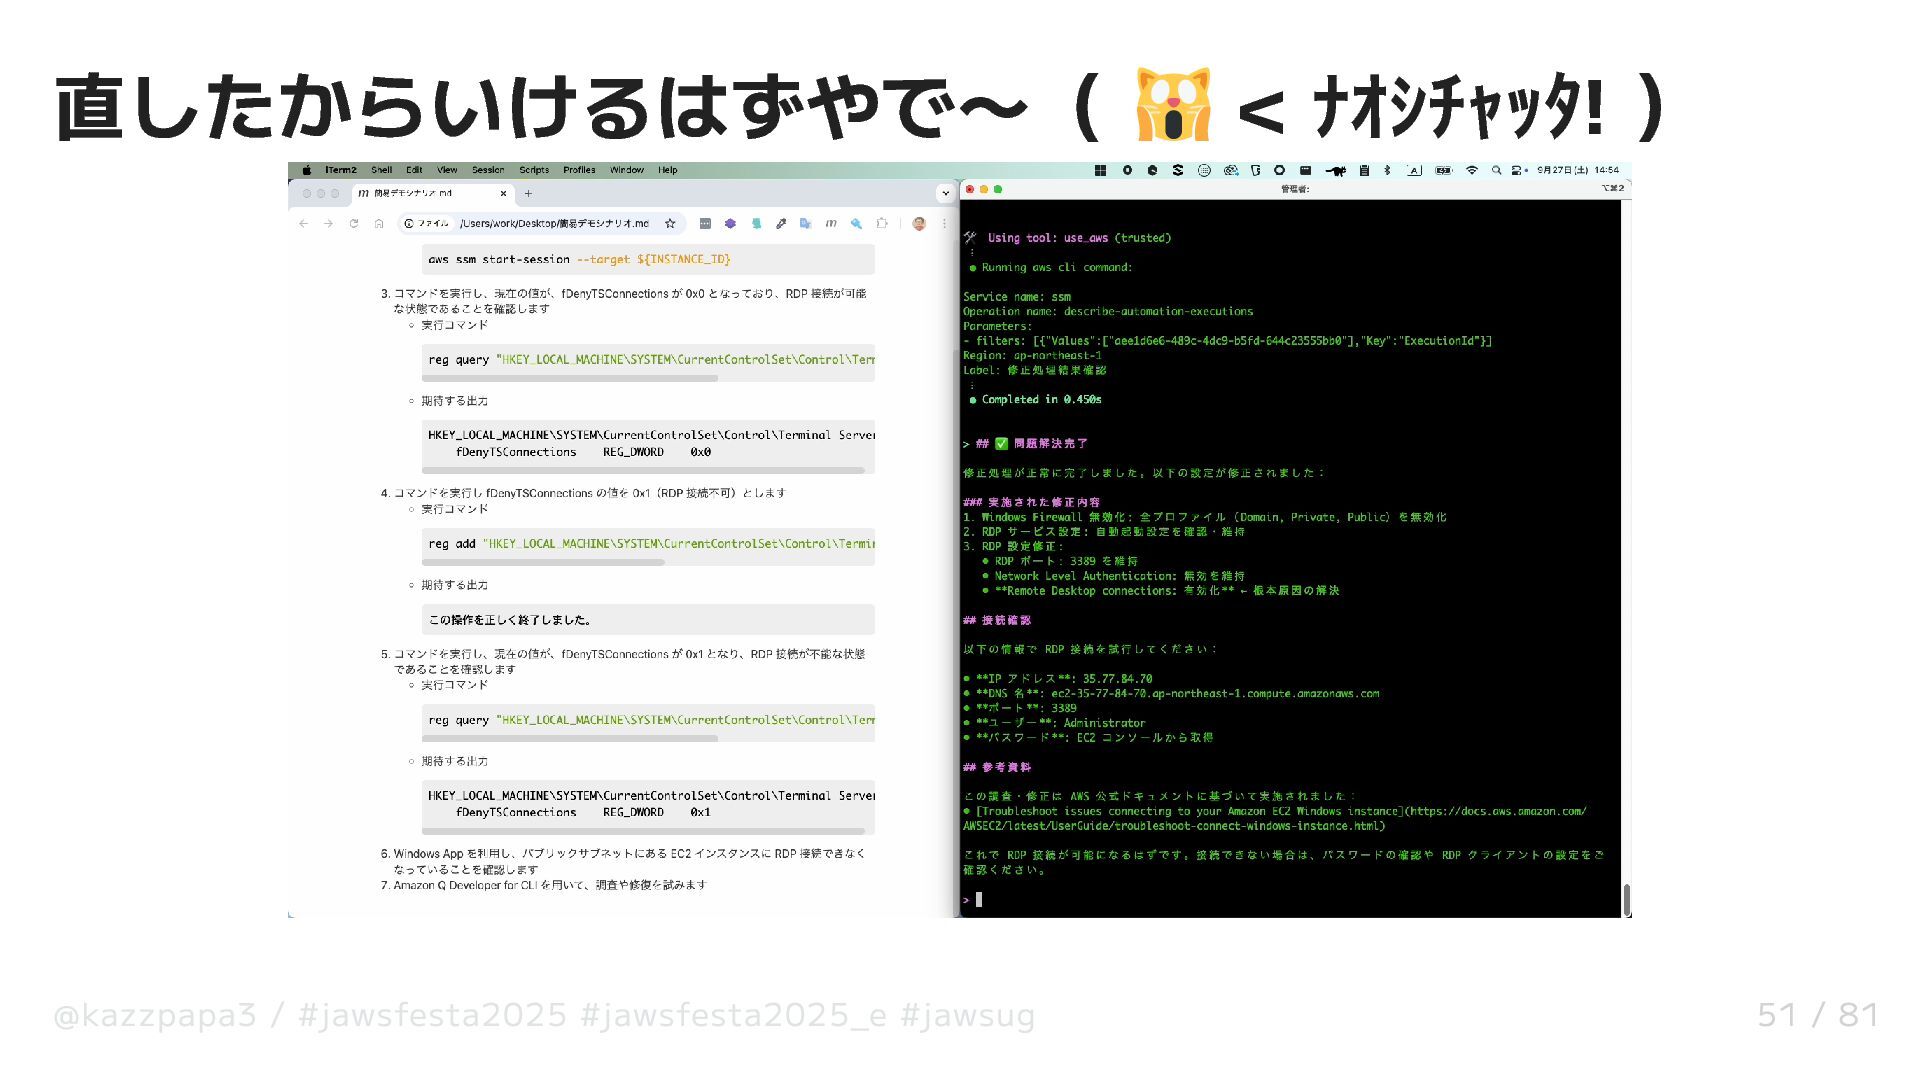Open the browser three-dot menu
This screenshot has height=1080, width=1920.
pos(944,224)
